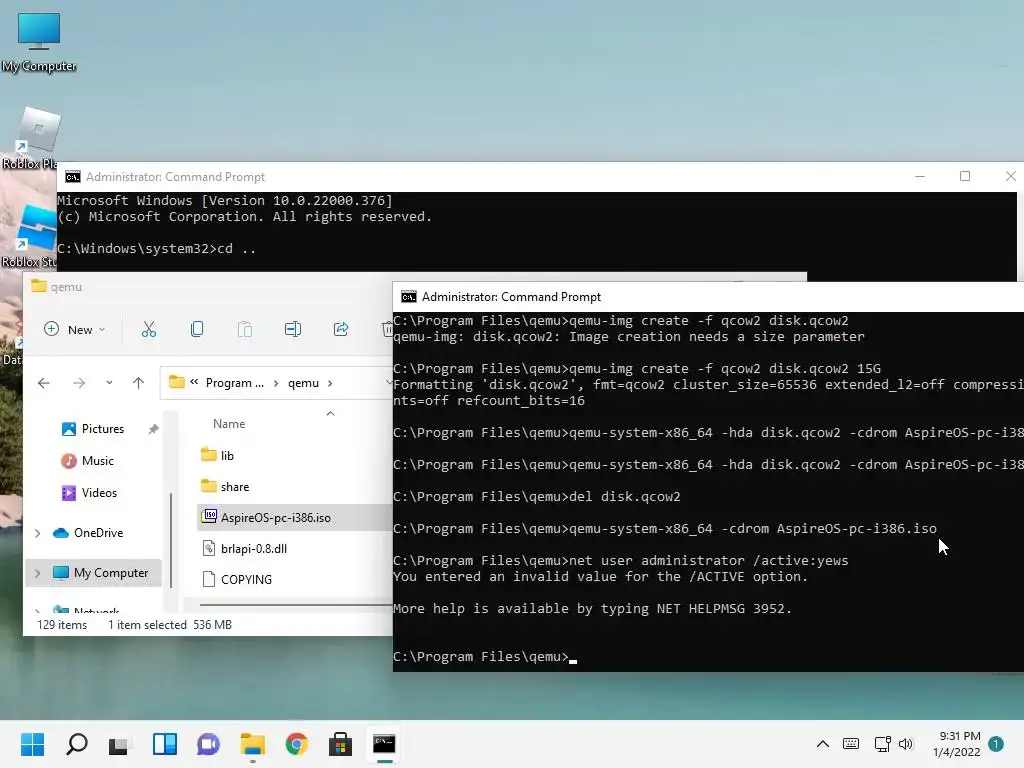Open network settings from the tray icon
1024x768 pixels.
click(882, 744)
